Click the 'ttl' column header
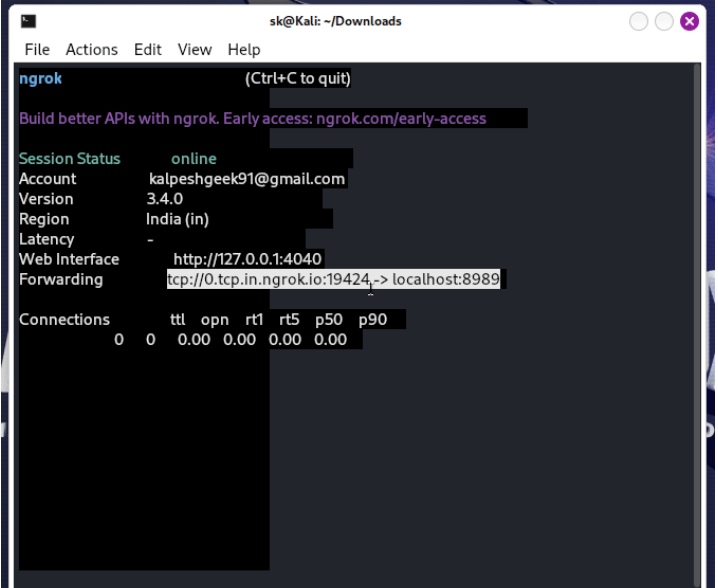 [178, 319]
